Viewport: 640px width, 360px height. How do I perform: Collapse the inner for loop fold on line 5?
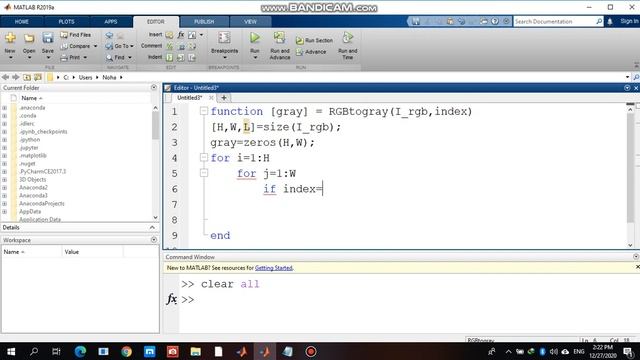point(204,173)
